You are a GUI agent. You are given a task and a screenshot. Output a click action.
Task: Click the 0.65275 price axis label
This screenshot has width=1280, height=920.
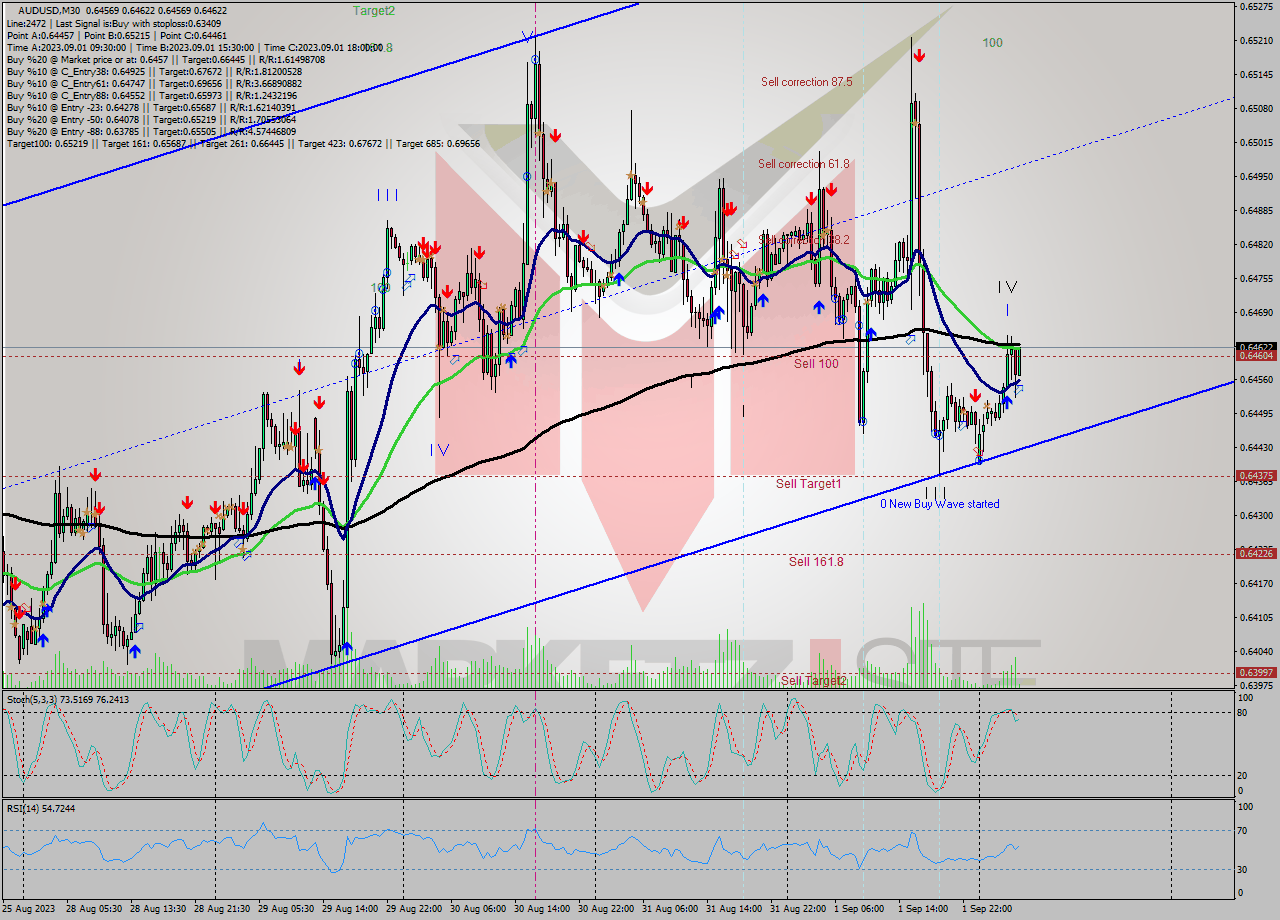[1256, 7]
